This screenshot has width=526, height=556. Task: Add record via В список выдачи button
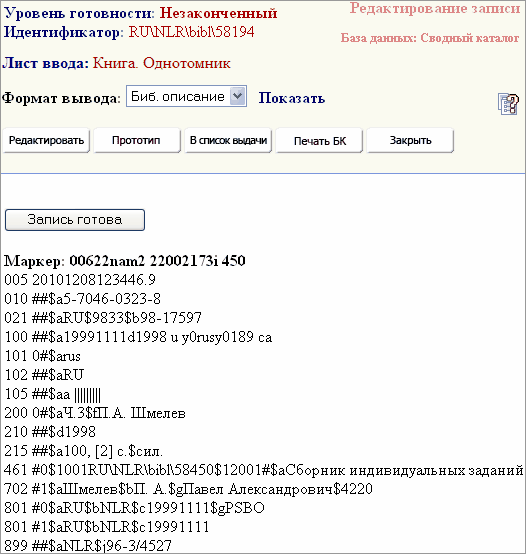(x=228, y=140)
